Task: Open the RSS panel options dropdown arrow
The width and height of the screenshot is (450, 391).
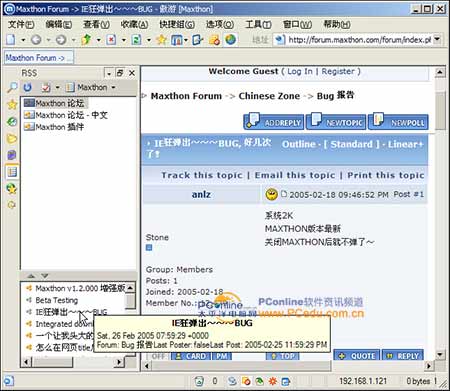Action: pyautogui.click(x=109, y=73)
